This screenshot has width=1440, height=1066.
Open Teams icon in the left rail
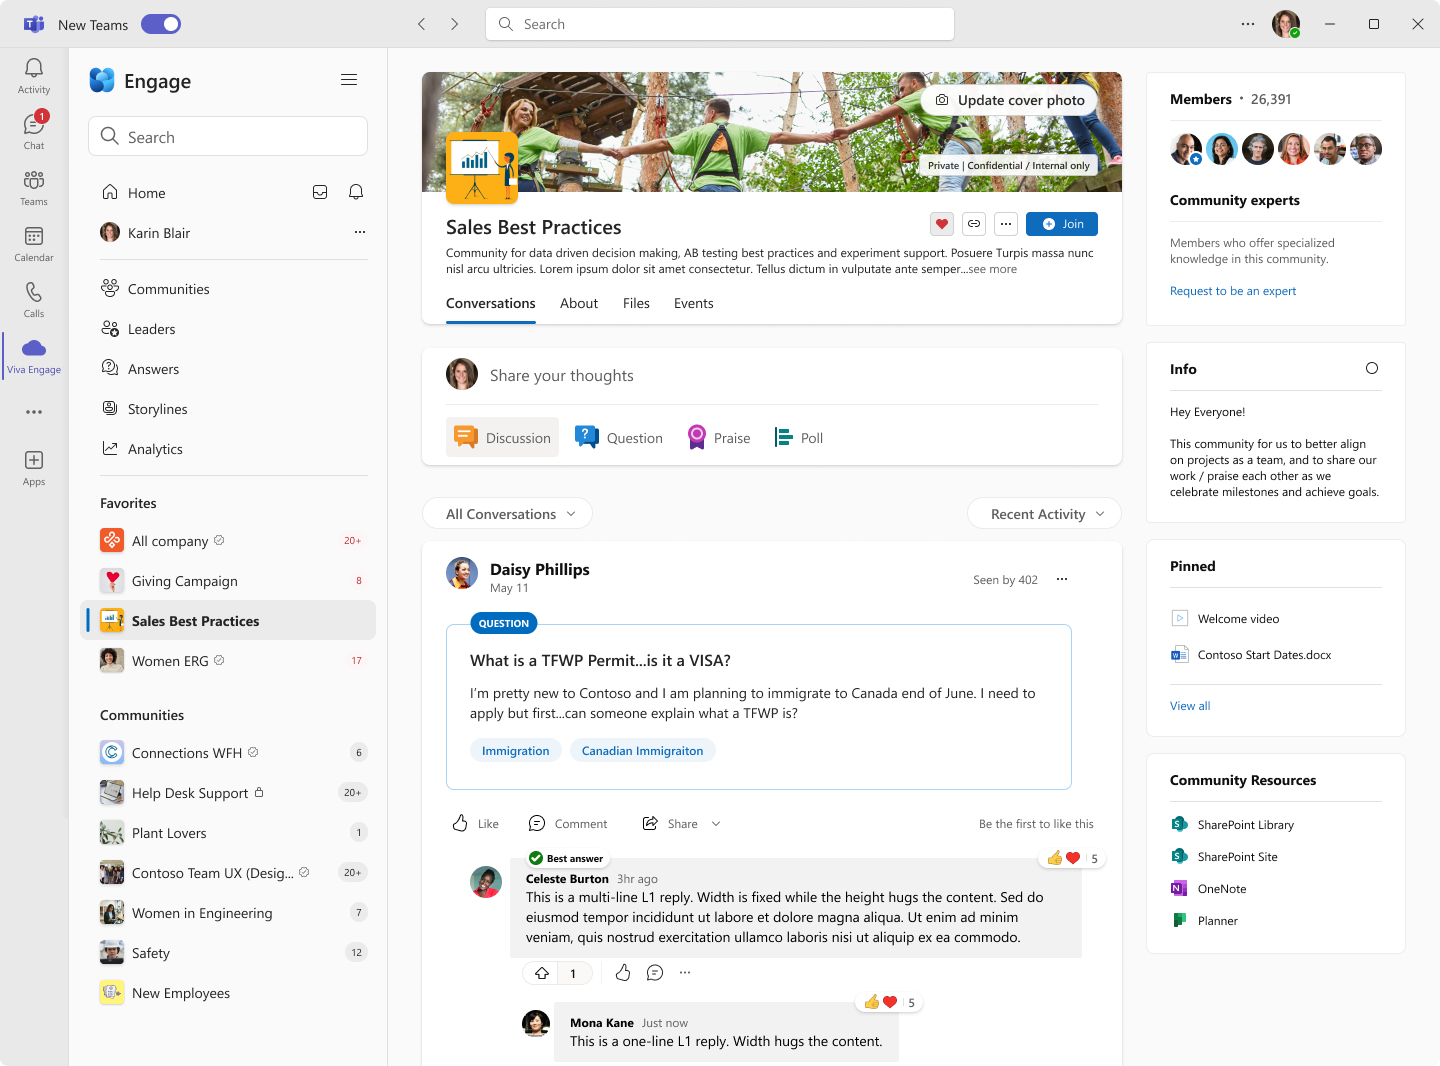click(x=34, y=188)
